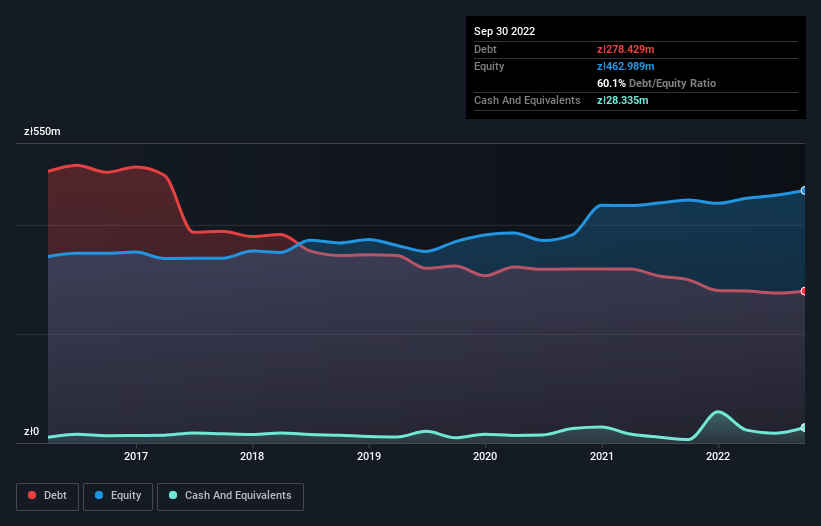Select the red Debt endpoint marker on chart

click(x=804, y=291)
